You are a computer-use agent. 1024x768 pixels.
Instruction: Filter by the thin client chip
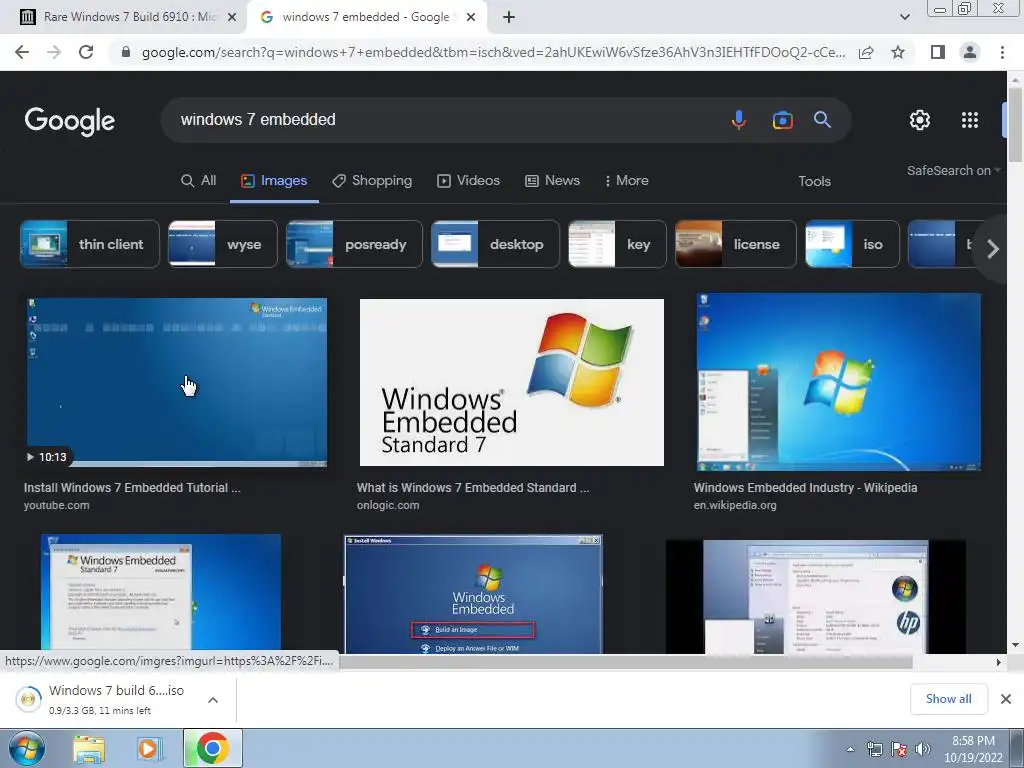click(89, 244)
